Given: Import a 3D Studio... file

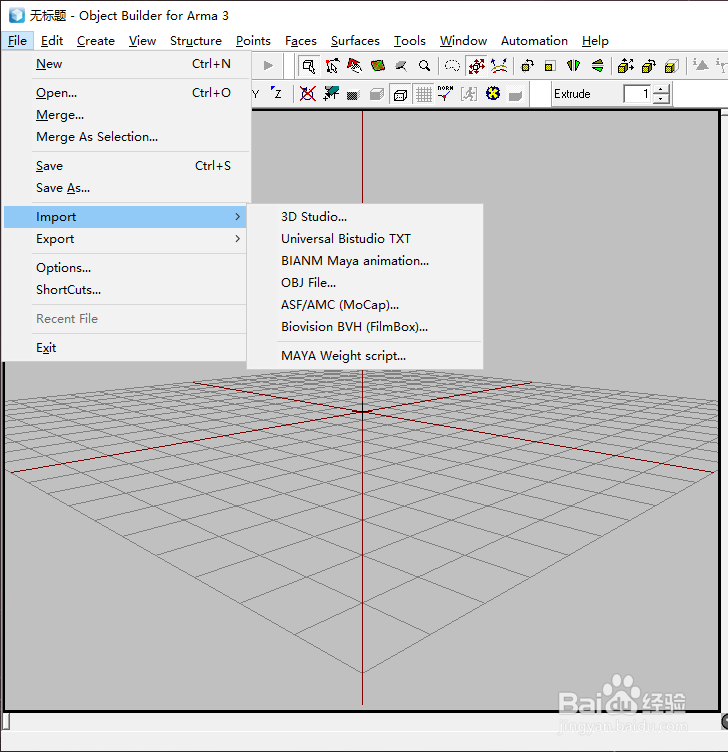Looking at the screenshot, I should (365, 217).
